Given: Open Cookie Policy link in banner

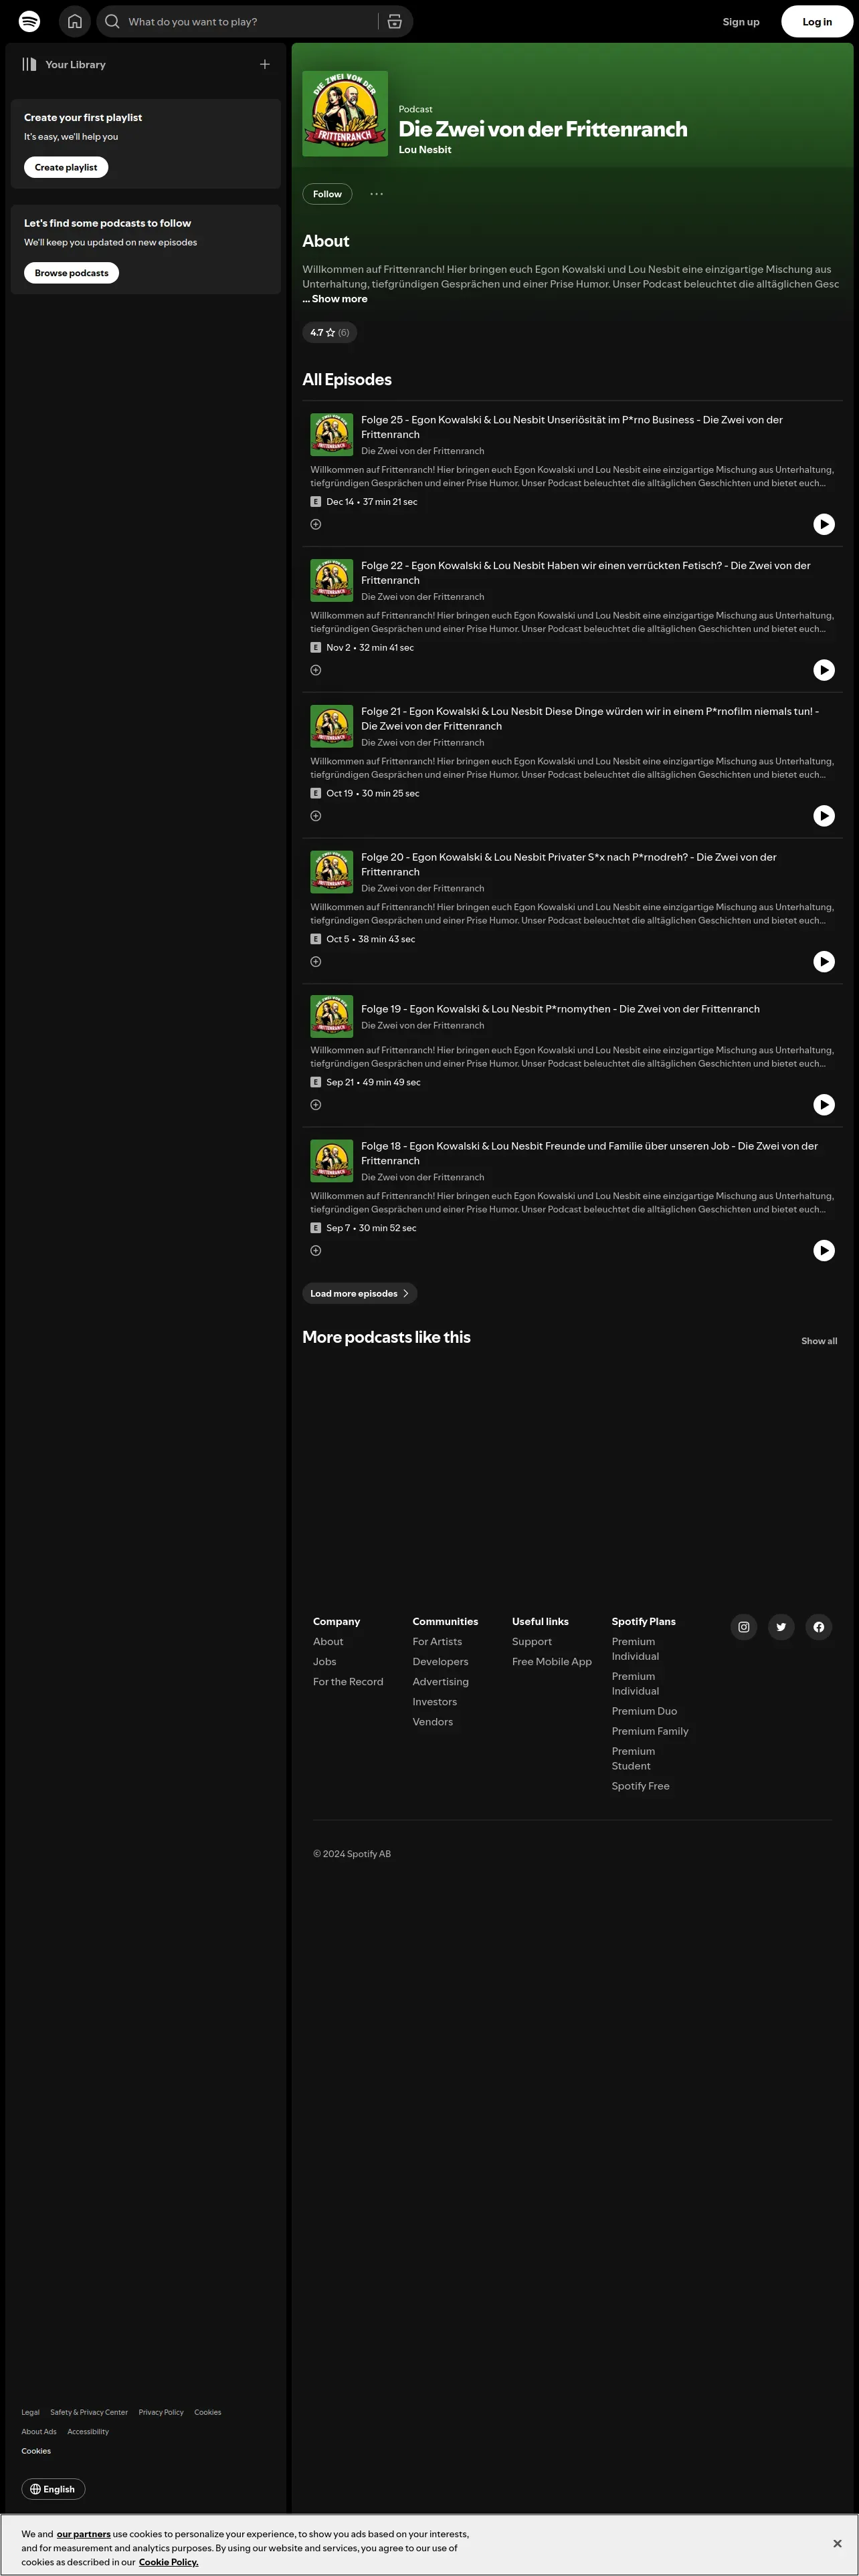Looking at the screenshot, I should coord(168,2562).
